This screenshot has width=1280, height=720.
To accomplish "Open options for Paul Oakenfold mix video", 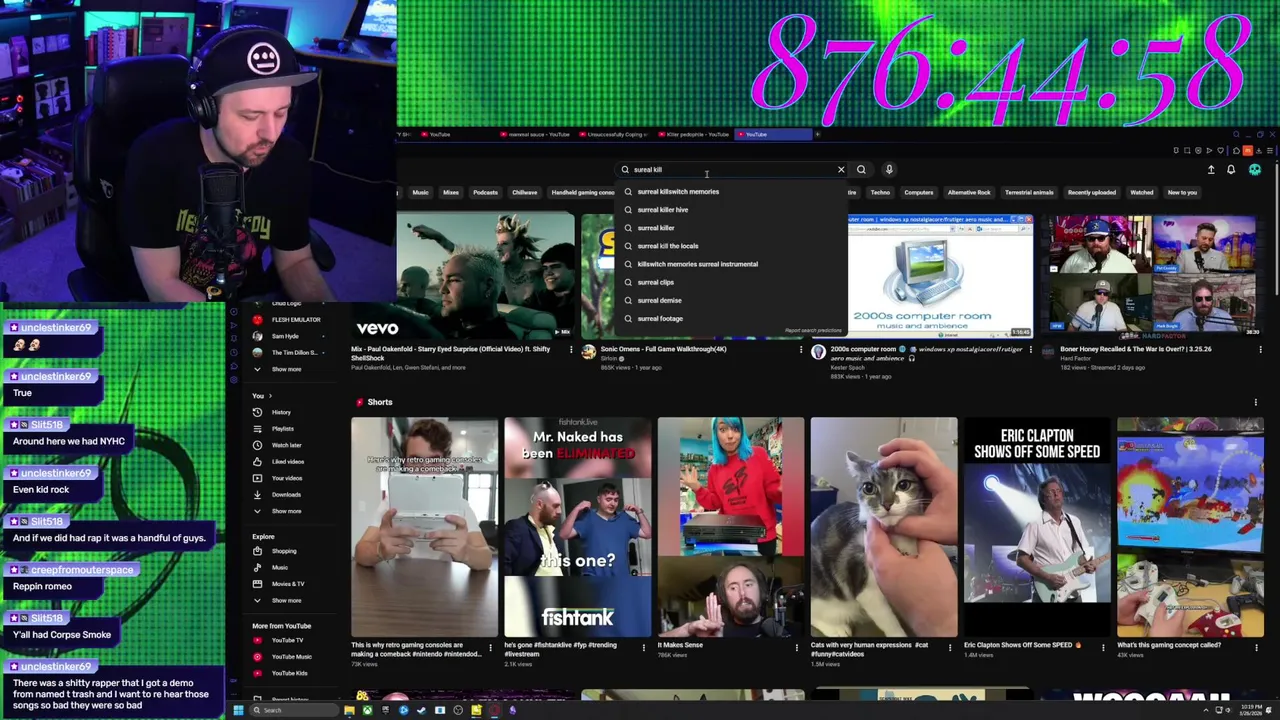I will click(571, 350).
